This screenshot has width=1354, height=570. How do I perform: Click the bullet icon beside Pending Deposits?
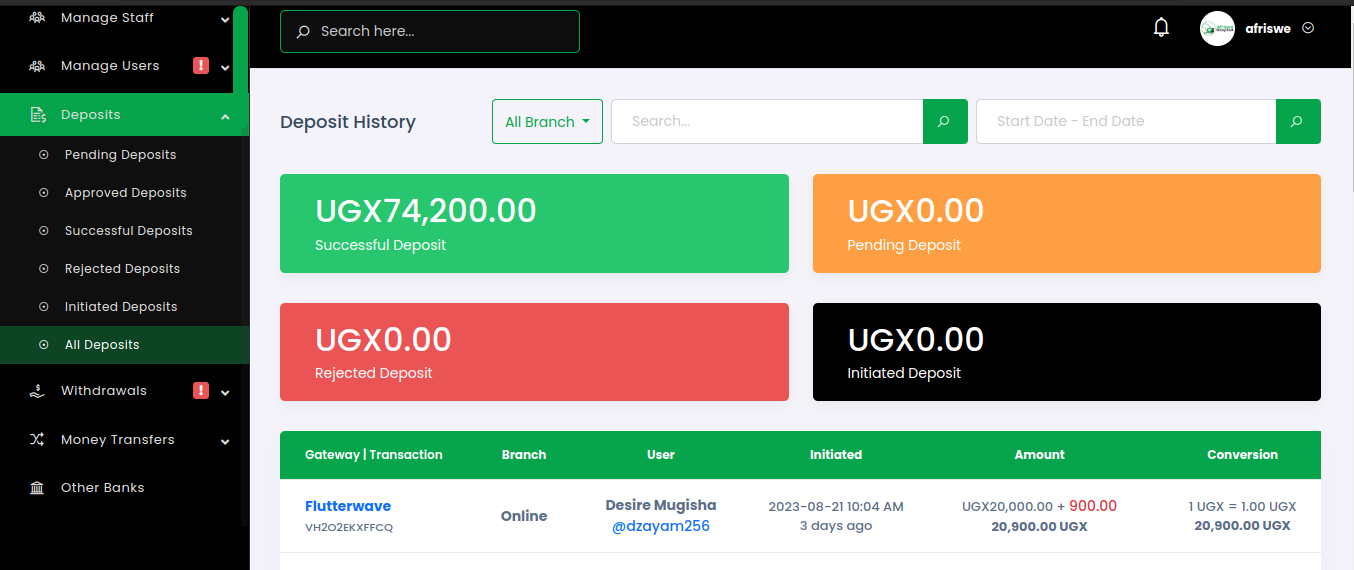click(x=43, y=155)
